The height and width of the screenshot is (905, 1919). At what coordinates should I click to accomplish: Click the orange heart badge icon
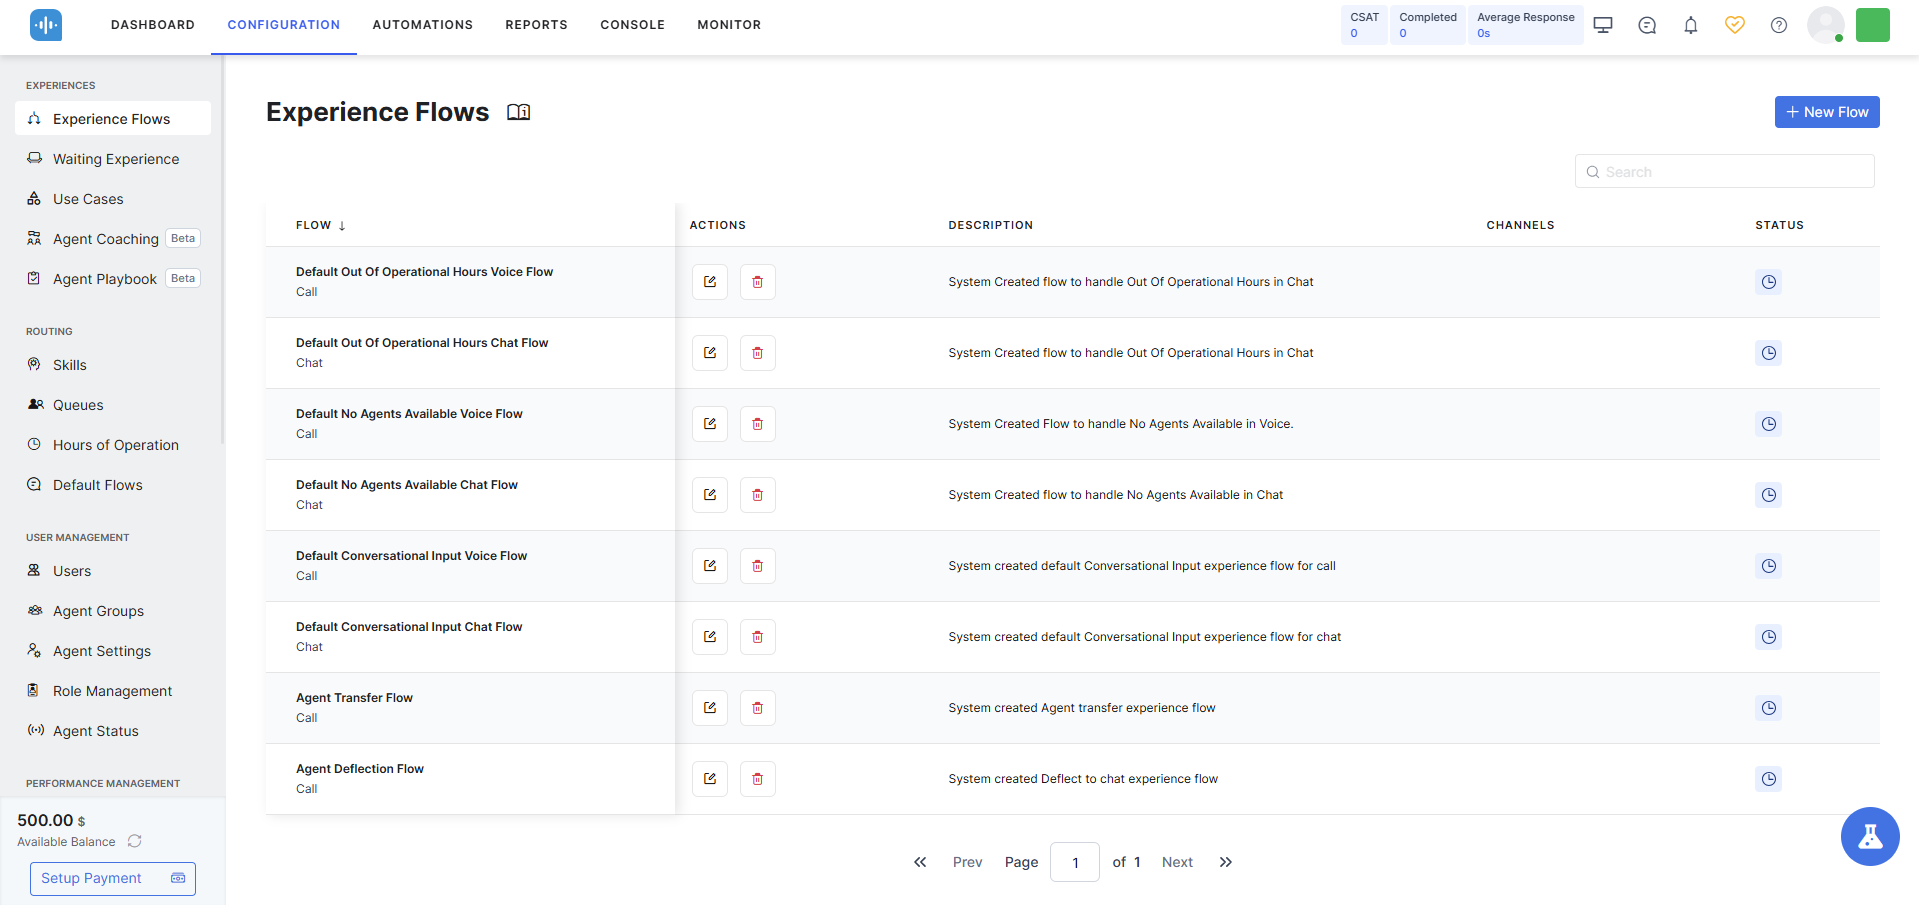pos(1735,25)
